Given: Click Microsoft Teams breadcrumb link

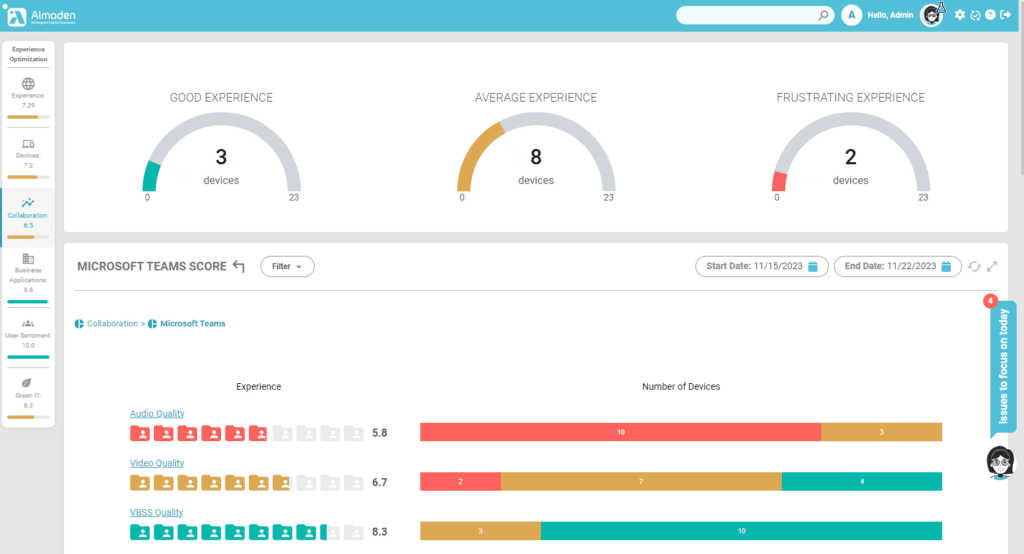Looking at the screenshot, I should [x=193, y=323].
